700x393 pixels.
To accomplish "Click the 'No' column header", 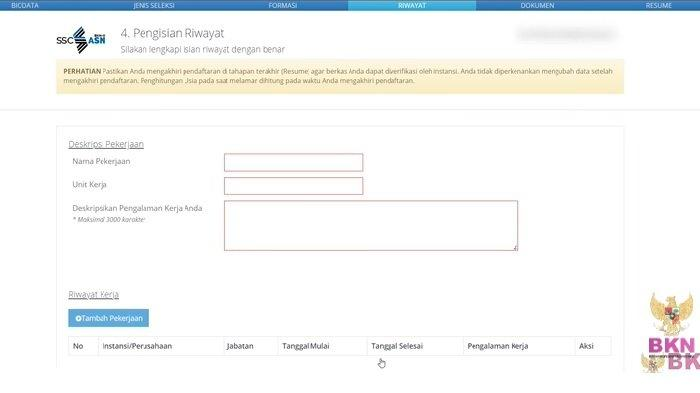I will 78,346.
